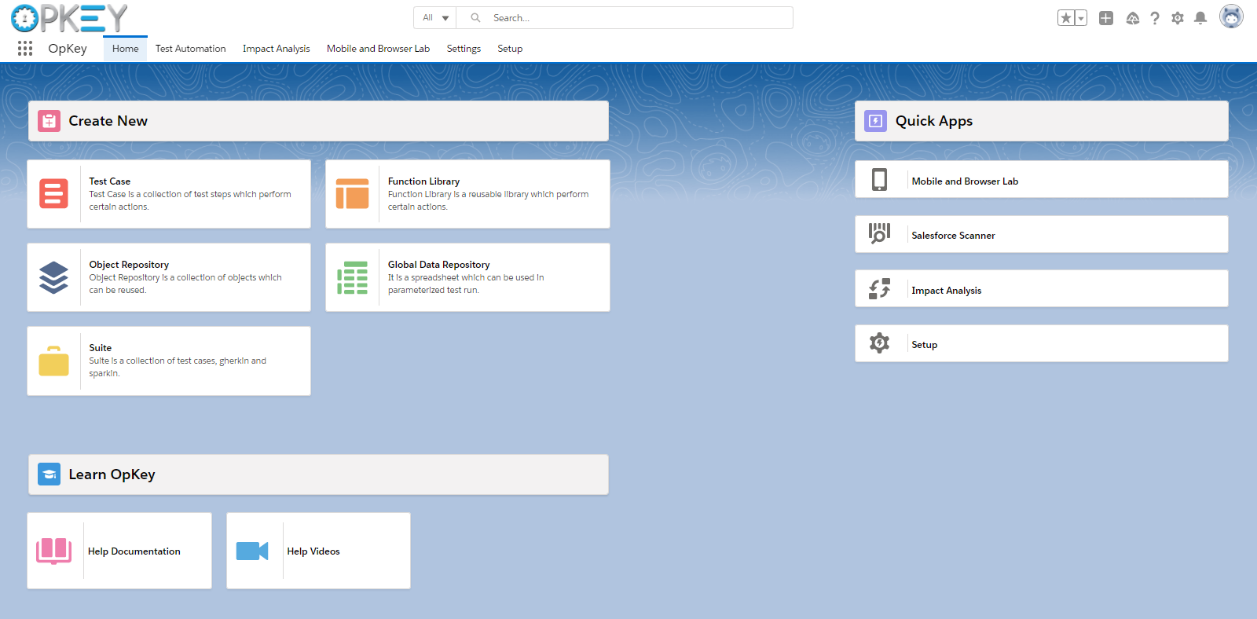Open Mobile and Browser Lab quick app
Viewport: 1257px width, 619px height.
coord(965,181)
